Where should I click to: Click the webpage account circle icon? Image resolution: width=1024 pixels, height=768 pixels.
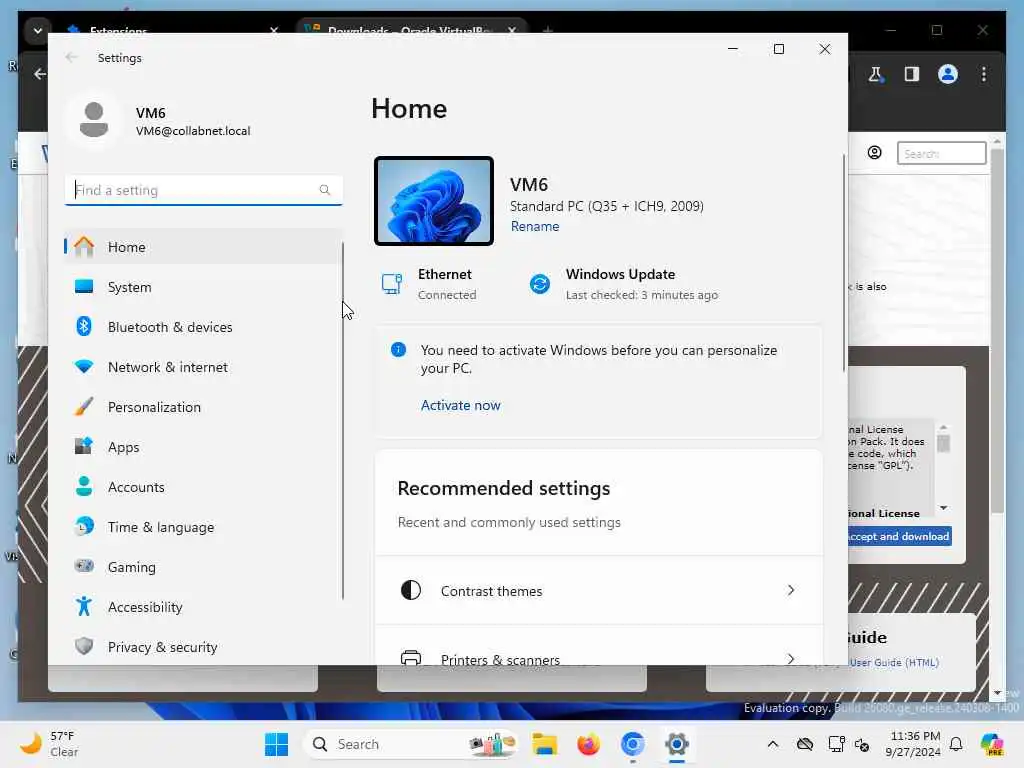pyautogui.click(x=874, y=153)
